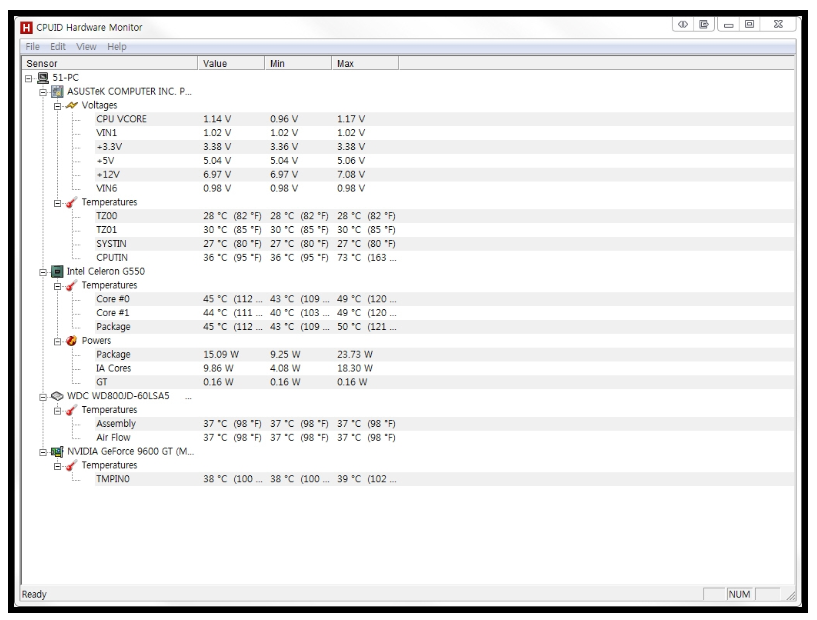817x620 pixels.
Task: Click the 73 °C max value of CPUTIN
Action: (367, 258)
